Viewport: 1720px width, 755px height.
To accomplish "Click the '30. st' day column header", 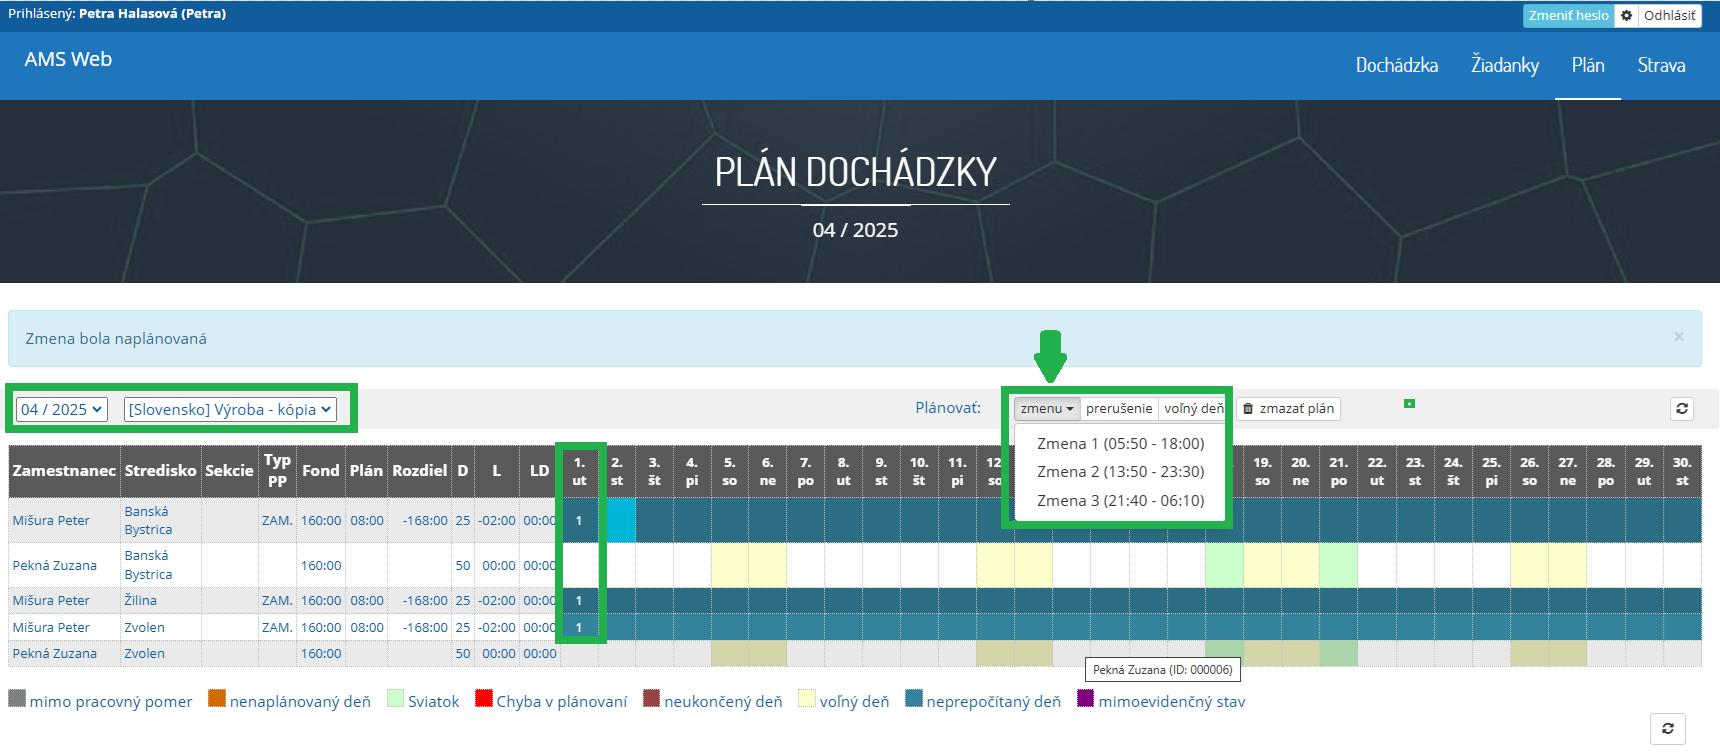I will (x=1682, y=471).
